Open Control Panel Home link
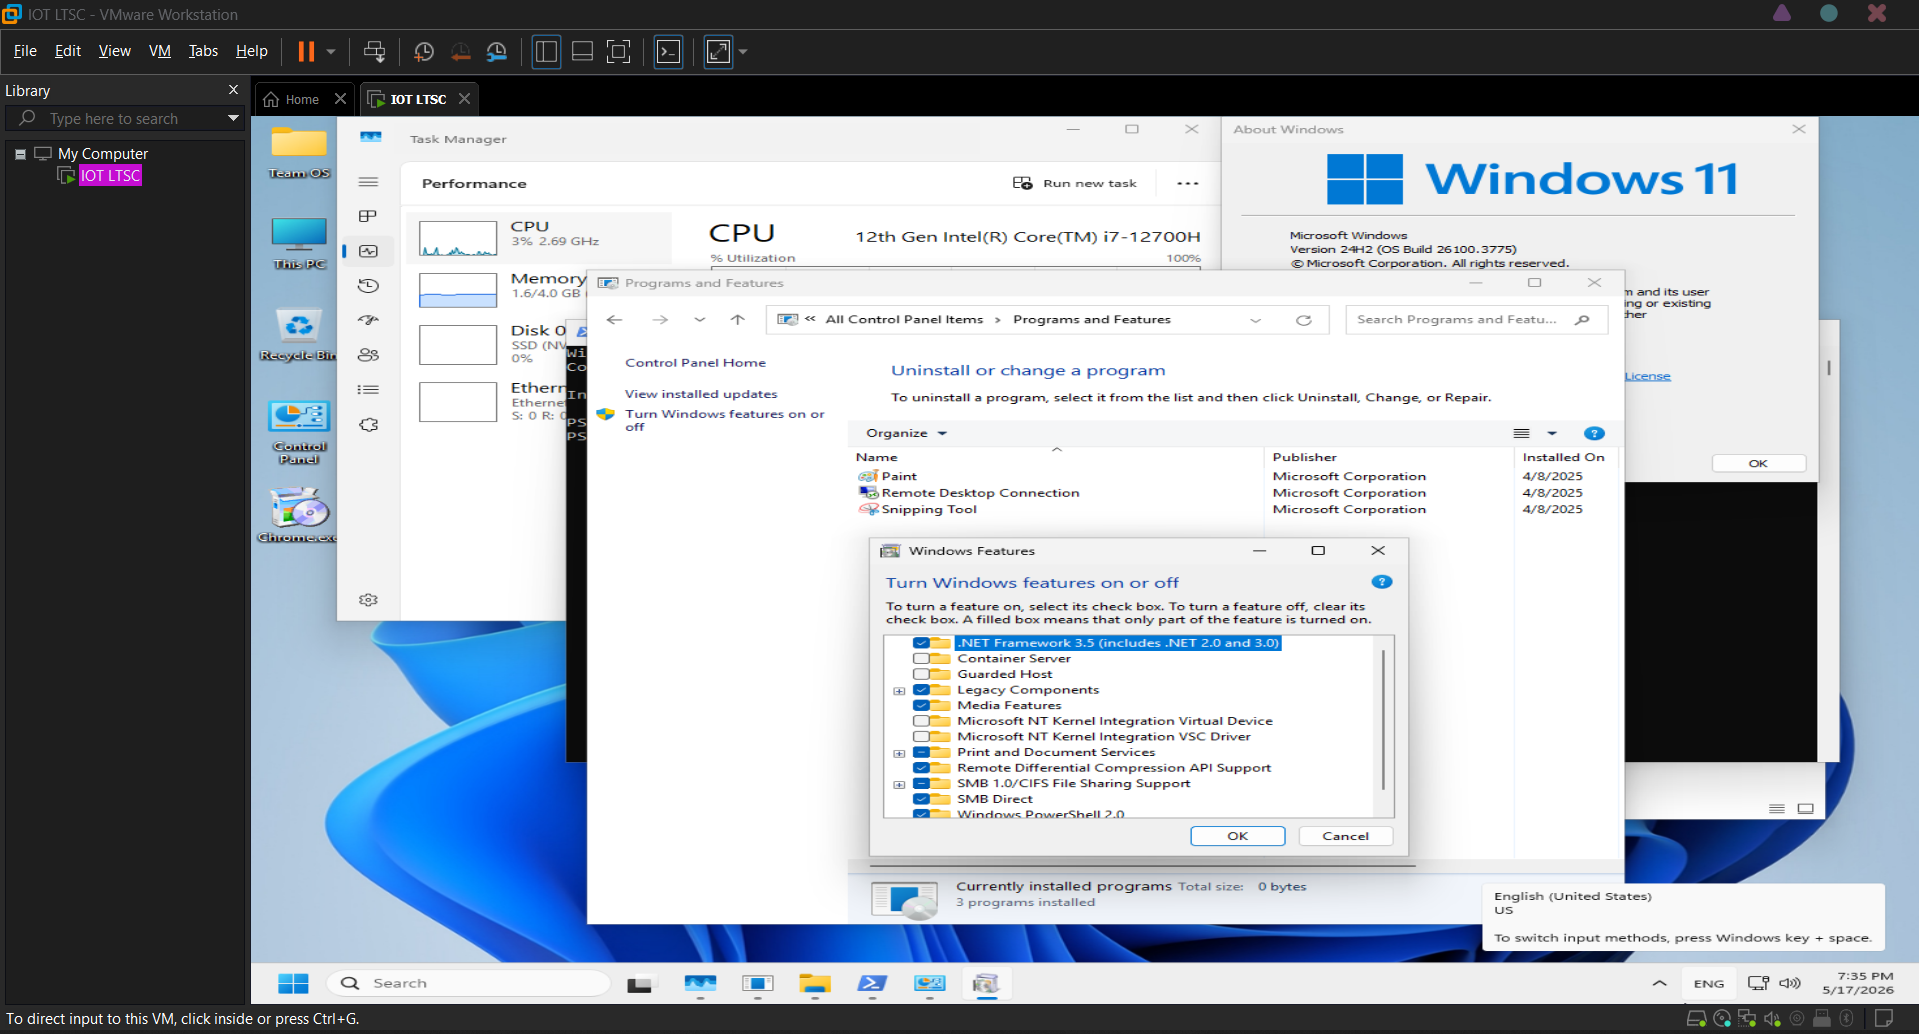Viewport: 1919px width, 1034px height. click(x=696, y=363)
